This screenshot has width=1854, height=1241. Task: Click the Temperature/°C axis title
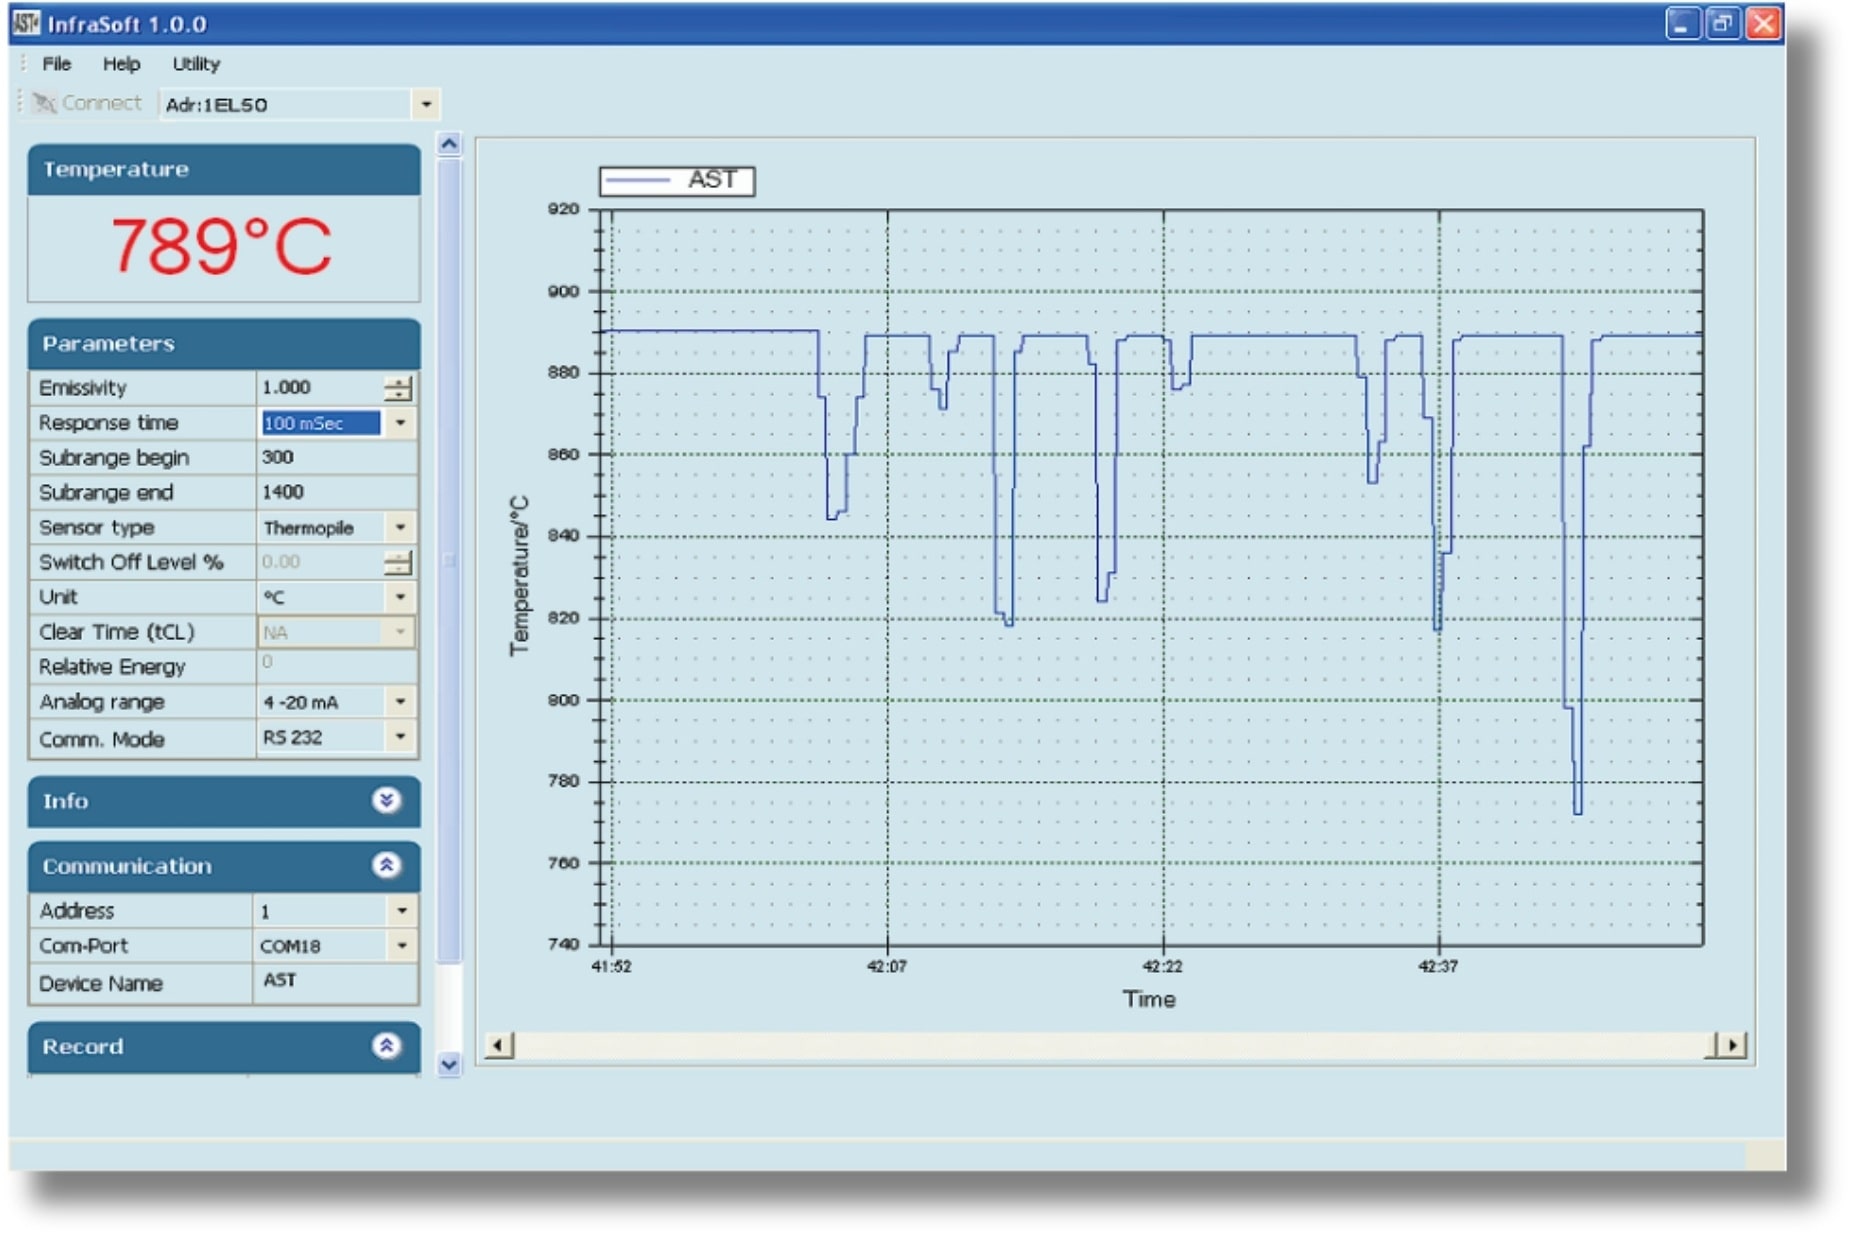pyautogui.click(x=519, y=576)
